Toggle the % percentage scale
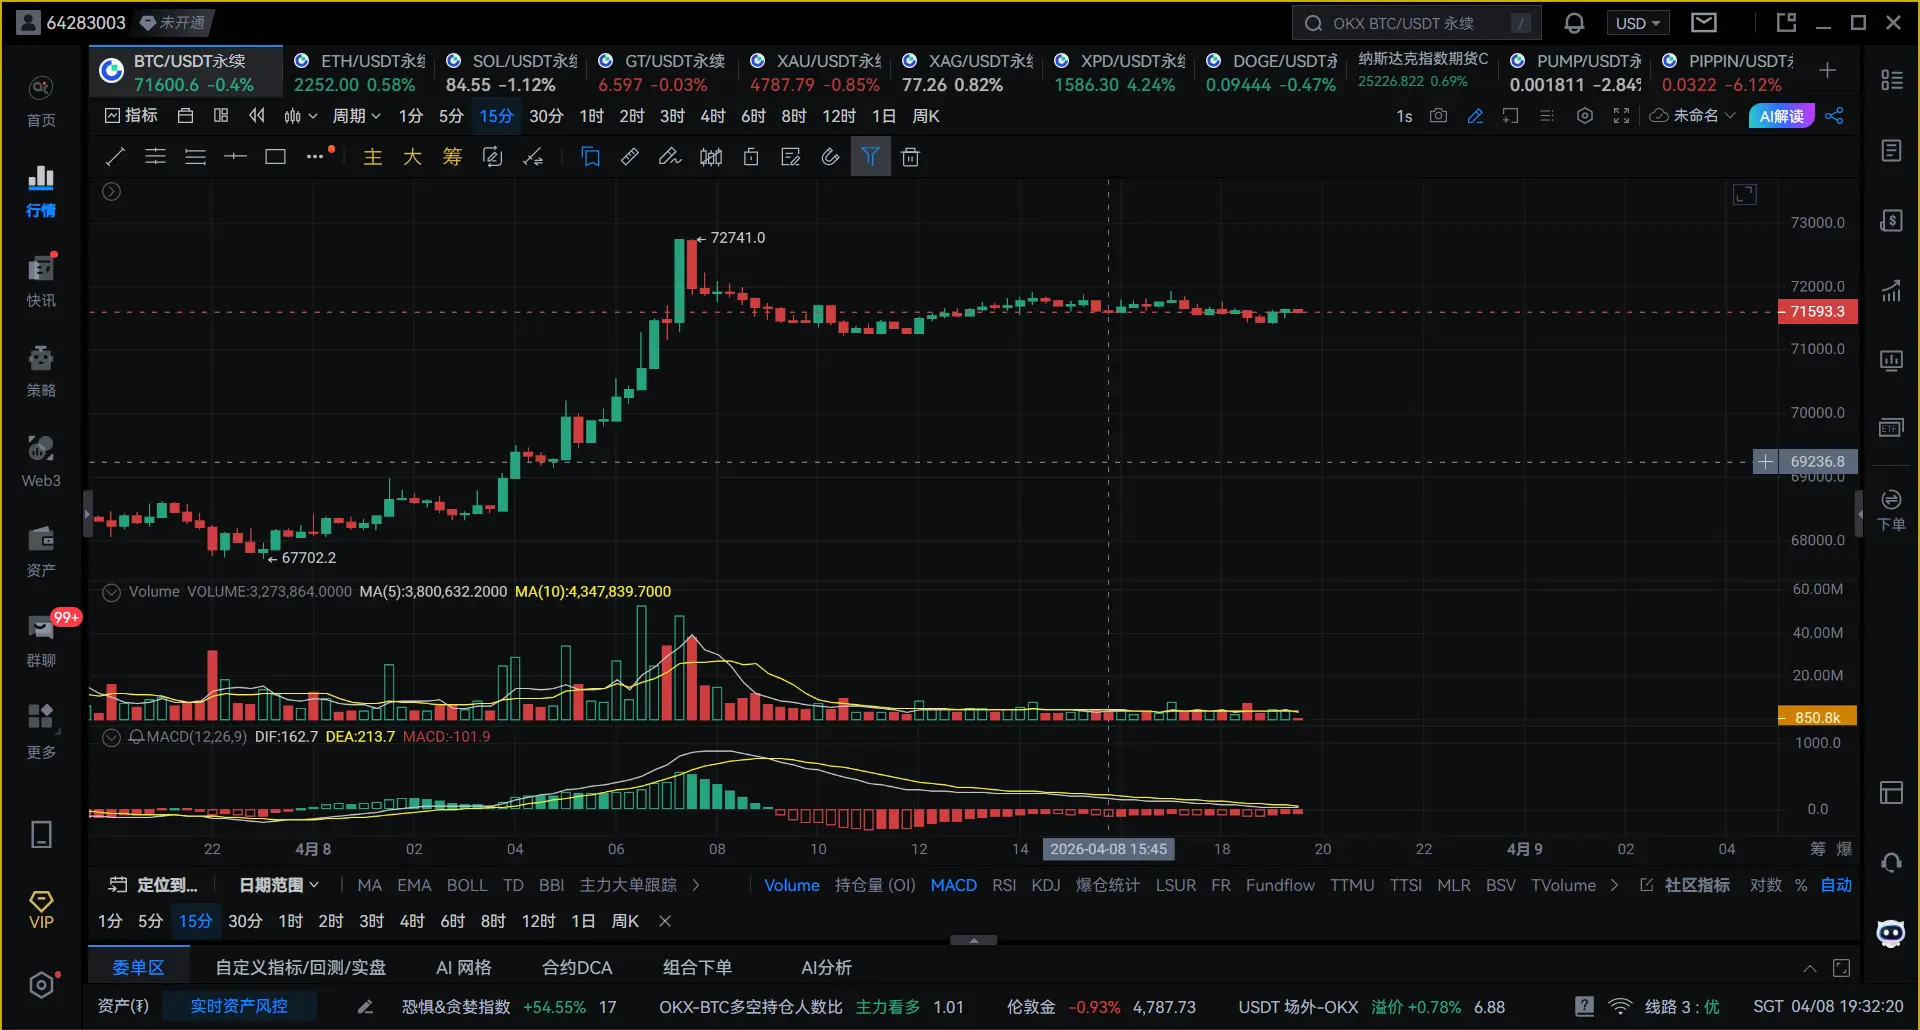This screenshot has width=1920, height=1030. point(1801,885)
